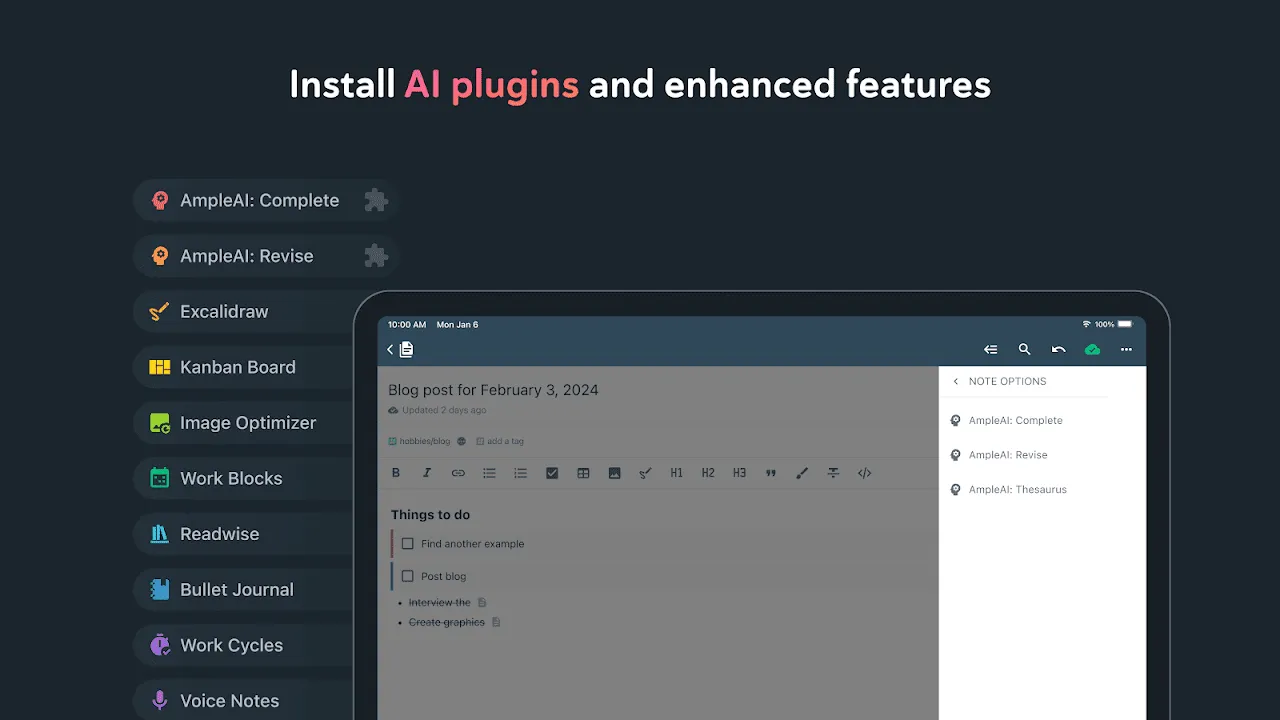Click the search magnifier icon in header
1280x720 pixels.
pos(1024,350)
